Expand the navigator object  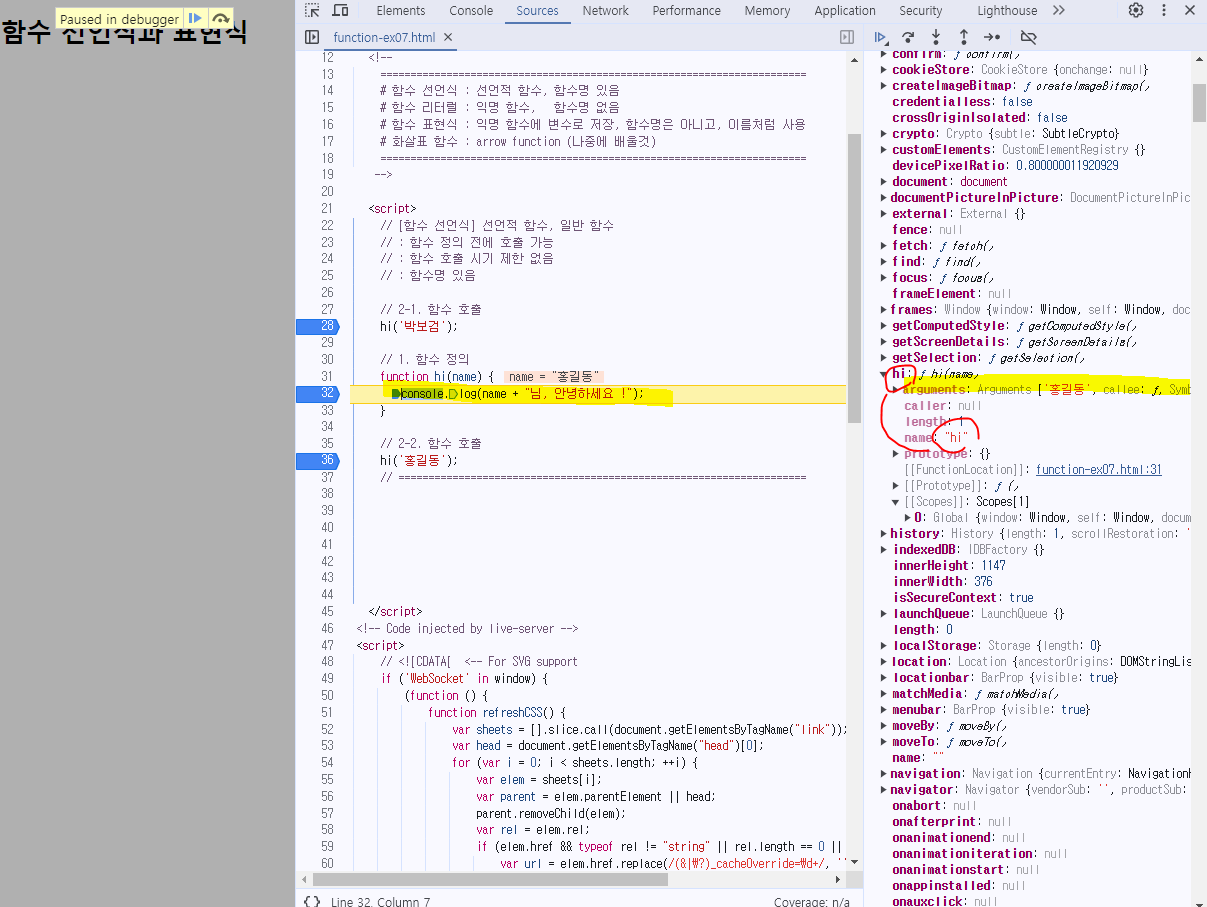point(884,790)
